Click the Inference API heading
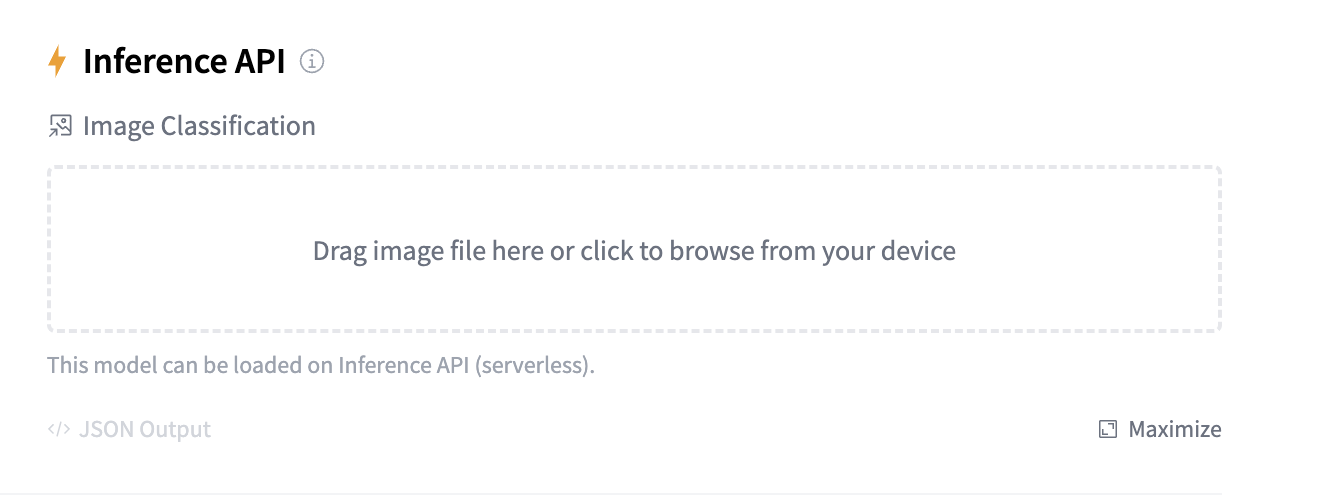The width and height of the screenshot is (1340, 504). click(x=184, y=62)
